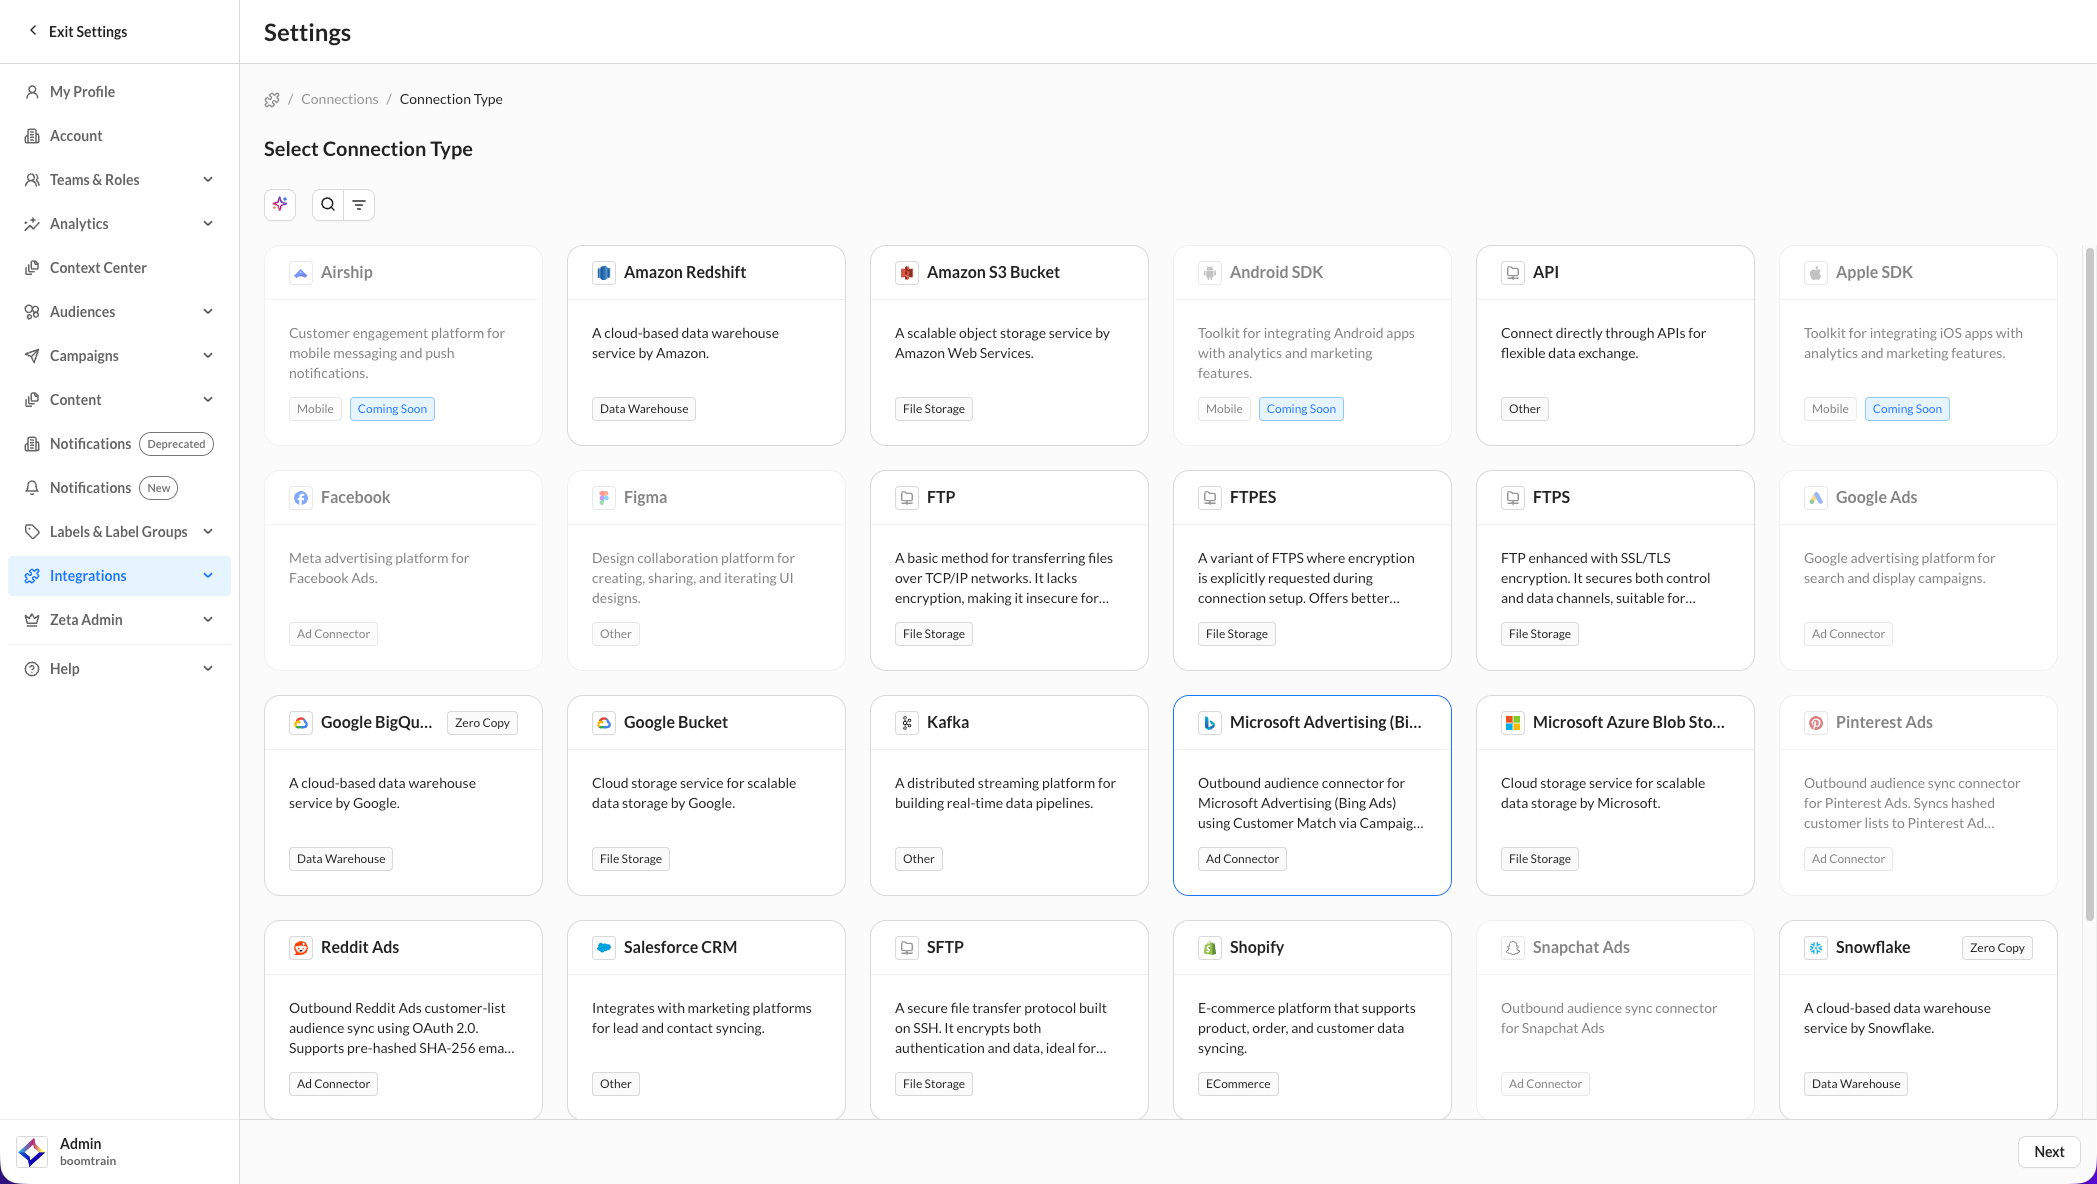Image resolution: width=2097 pixels, height=1184 pixels.
Task: Select the Salesforce CRM card title
Action: tap(680, 947)
